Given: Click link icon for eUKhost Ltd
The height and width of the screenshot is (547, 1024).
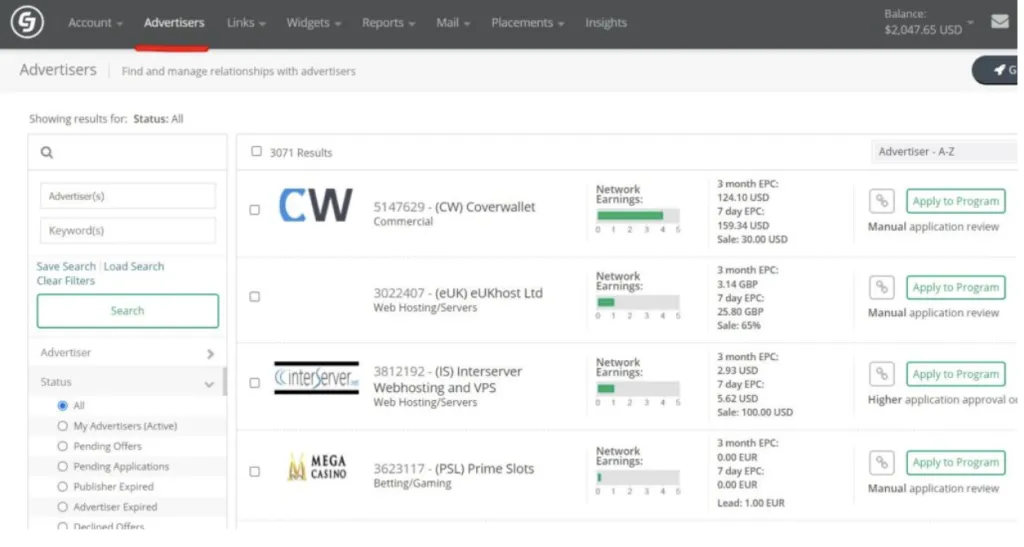Looking at the screenshot, I should [882, 287].
